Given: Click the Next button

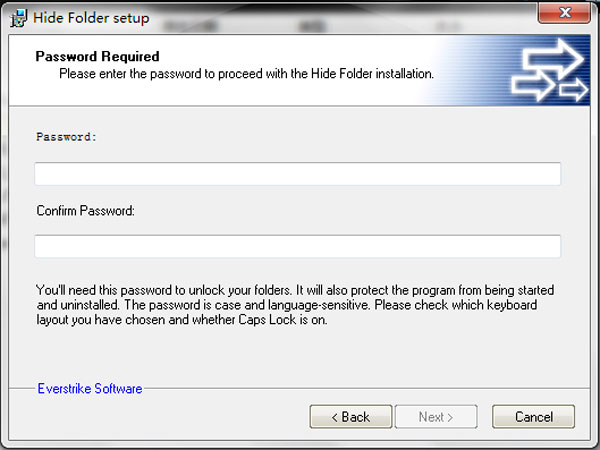Looking at the screenshot, I should tap(436, 417).
